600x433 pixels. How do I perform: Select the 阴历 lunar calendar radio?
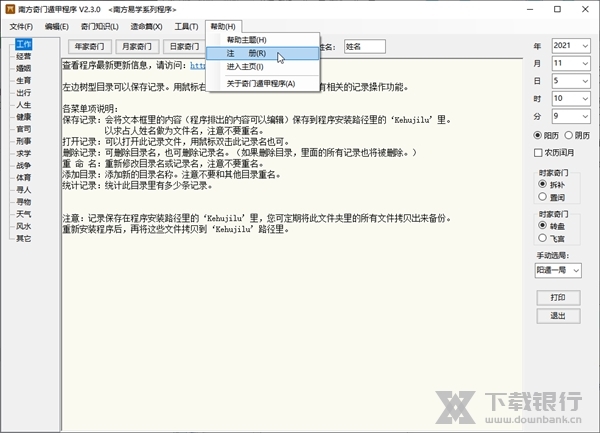[x=569, y=135]
